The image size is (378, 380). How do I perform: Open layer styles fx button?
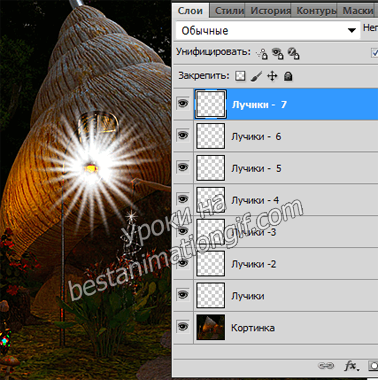pyautogui.click(x=351, y=366)
